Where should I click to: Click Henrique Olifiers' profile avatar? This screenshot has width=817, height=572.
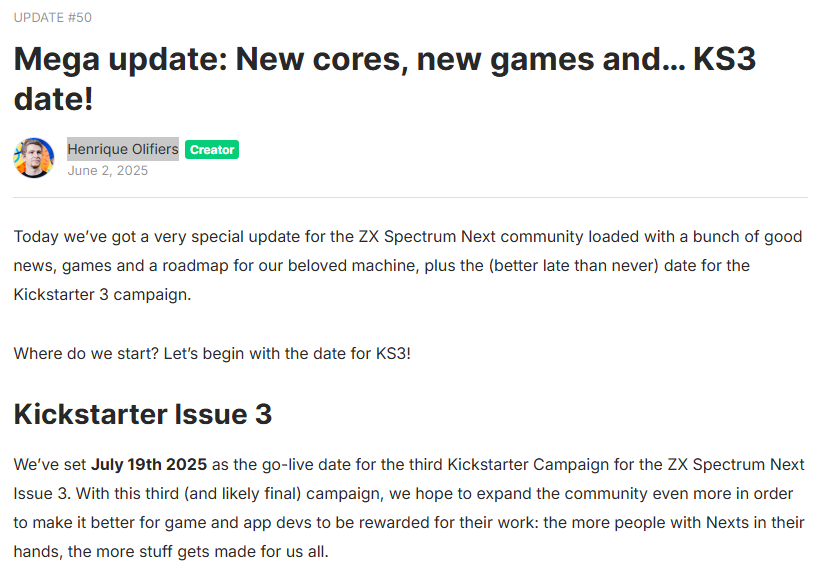point(33,158)
